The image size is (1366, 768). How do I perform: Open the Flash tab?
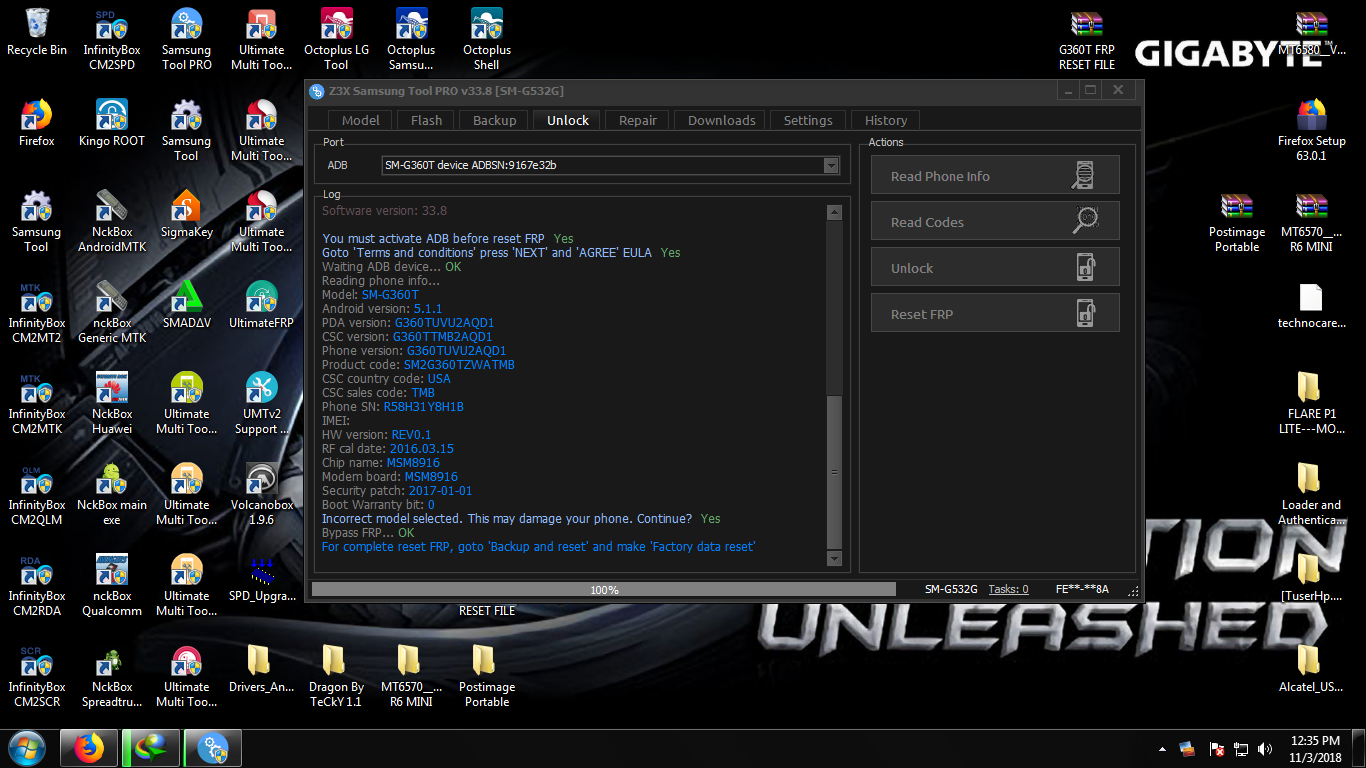[x=426, y=120]
